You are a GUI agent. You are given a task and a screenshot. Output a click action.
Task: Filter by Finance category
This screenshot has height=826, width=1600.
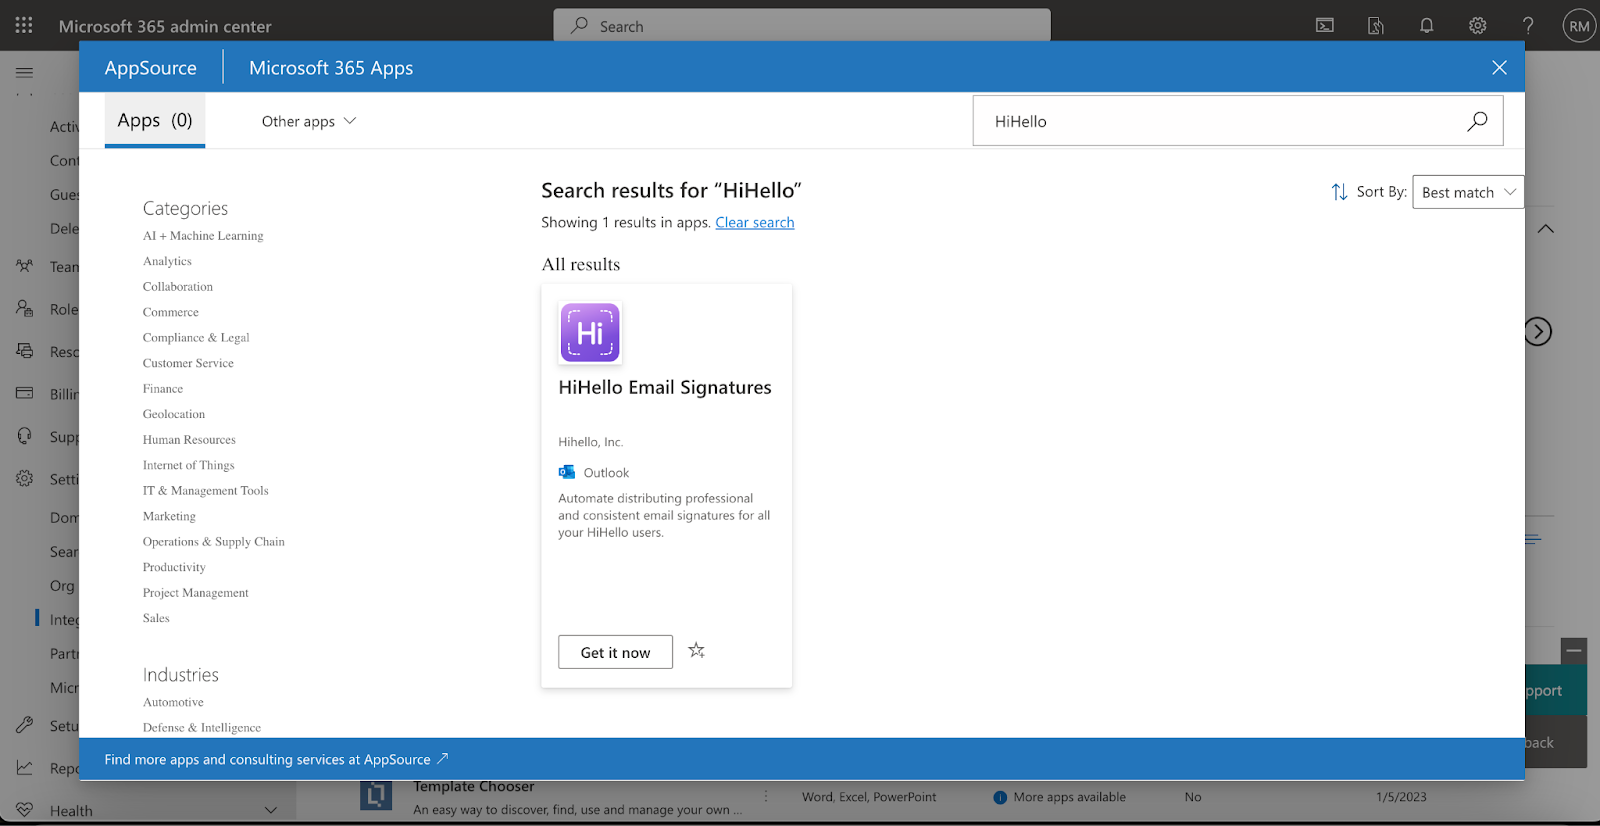[163, 389]
